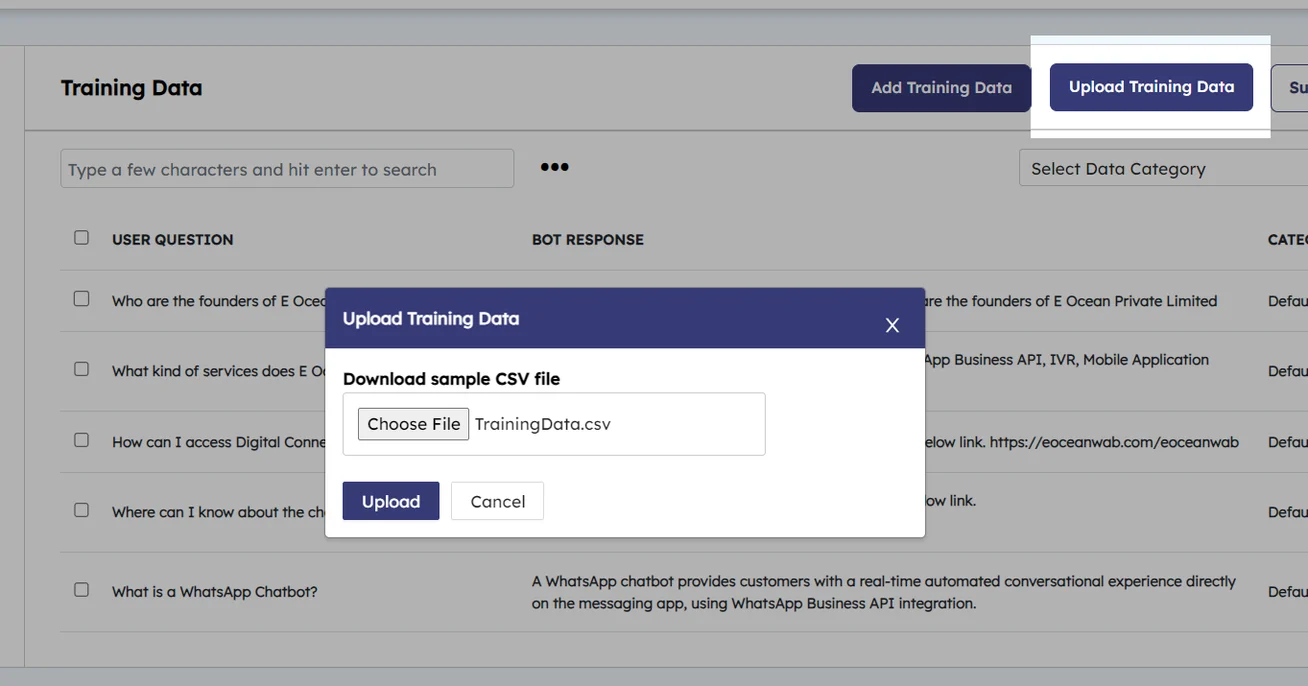The image size is (1308, 686).
Task: Open the 'What is a WhatsApp Chatbot?' question
Action: (x=214, y=592)
